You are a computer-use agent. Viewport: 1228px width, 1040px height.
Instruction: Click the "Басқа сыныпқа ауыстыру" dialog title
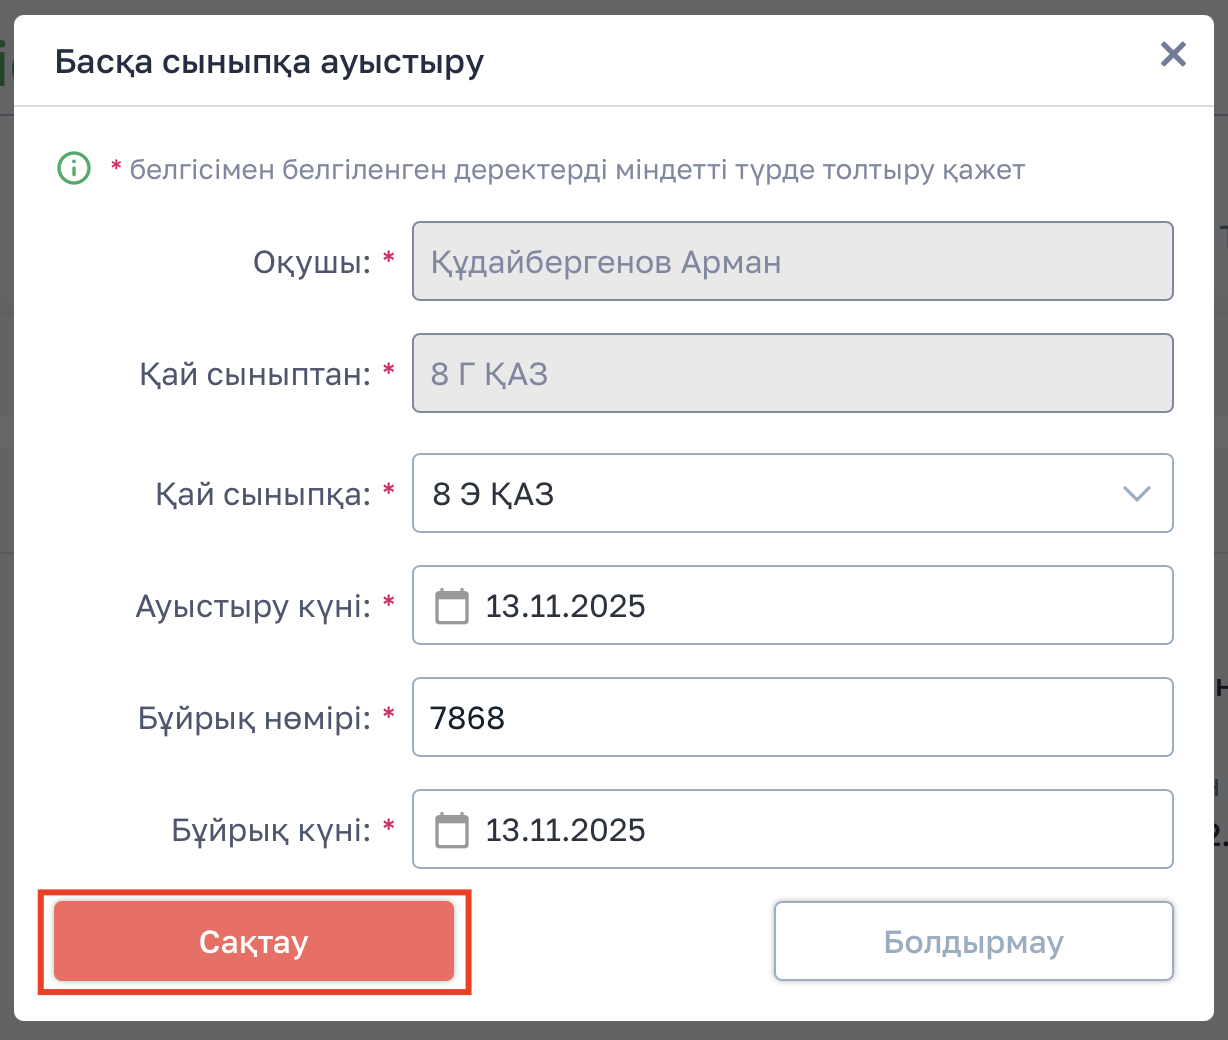click(269, 62)
